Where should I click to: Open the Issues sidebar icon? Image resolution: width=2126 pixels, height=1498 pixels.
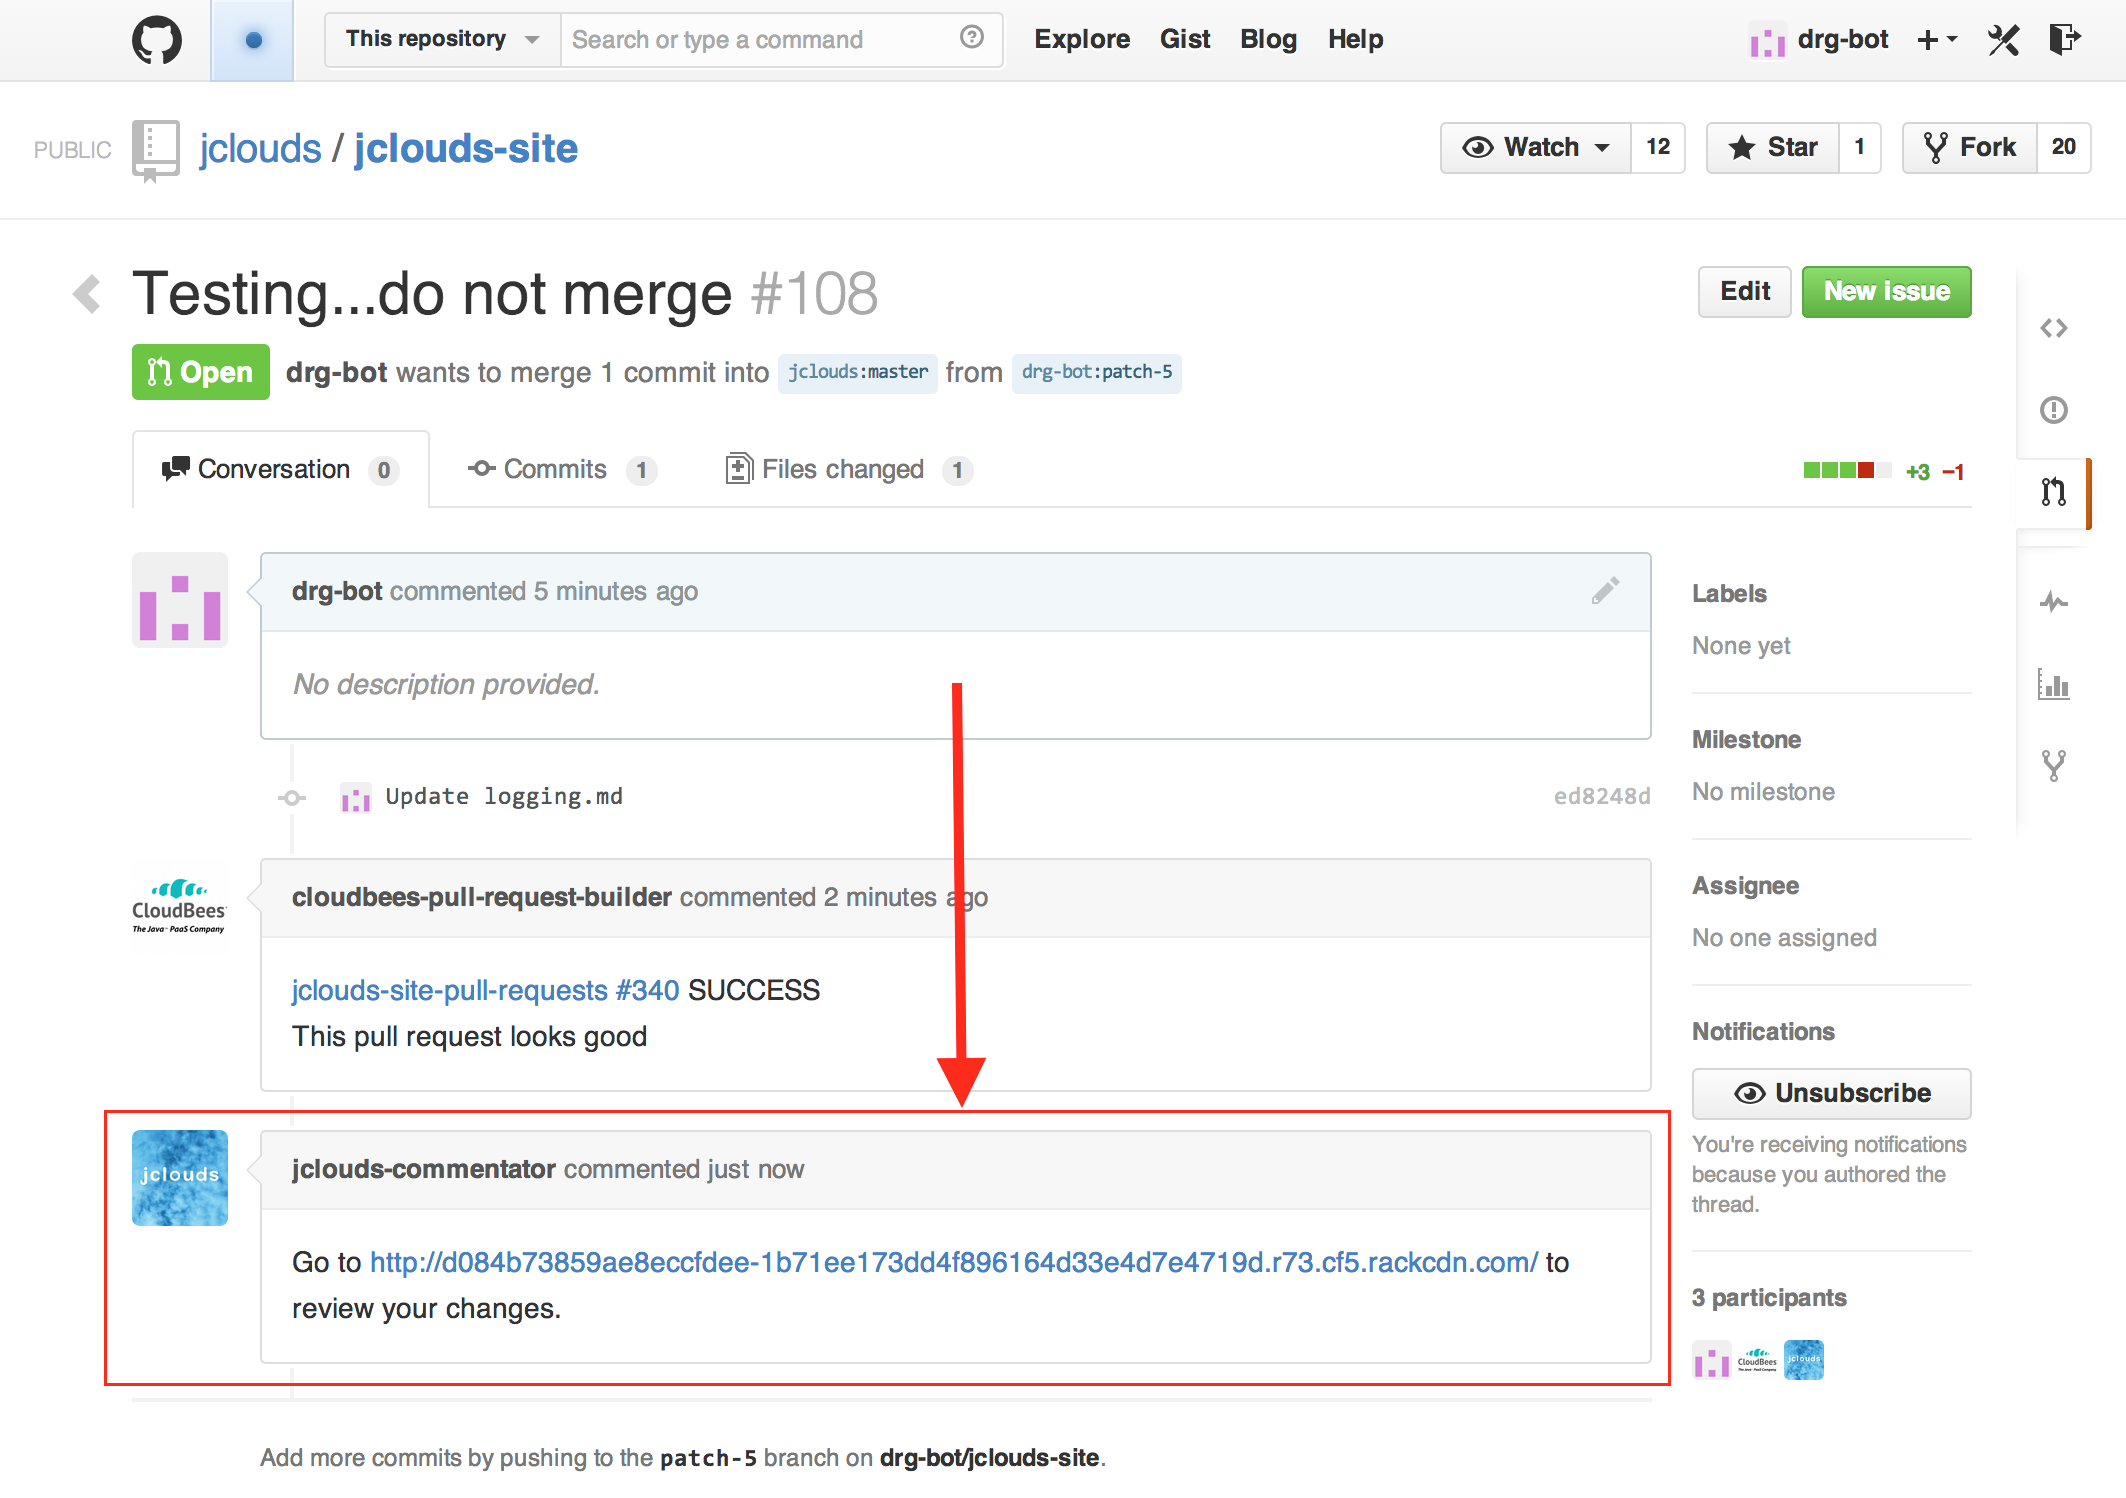(x=2053, y=410)
